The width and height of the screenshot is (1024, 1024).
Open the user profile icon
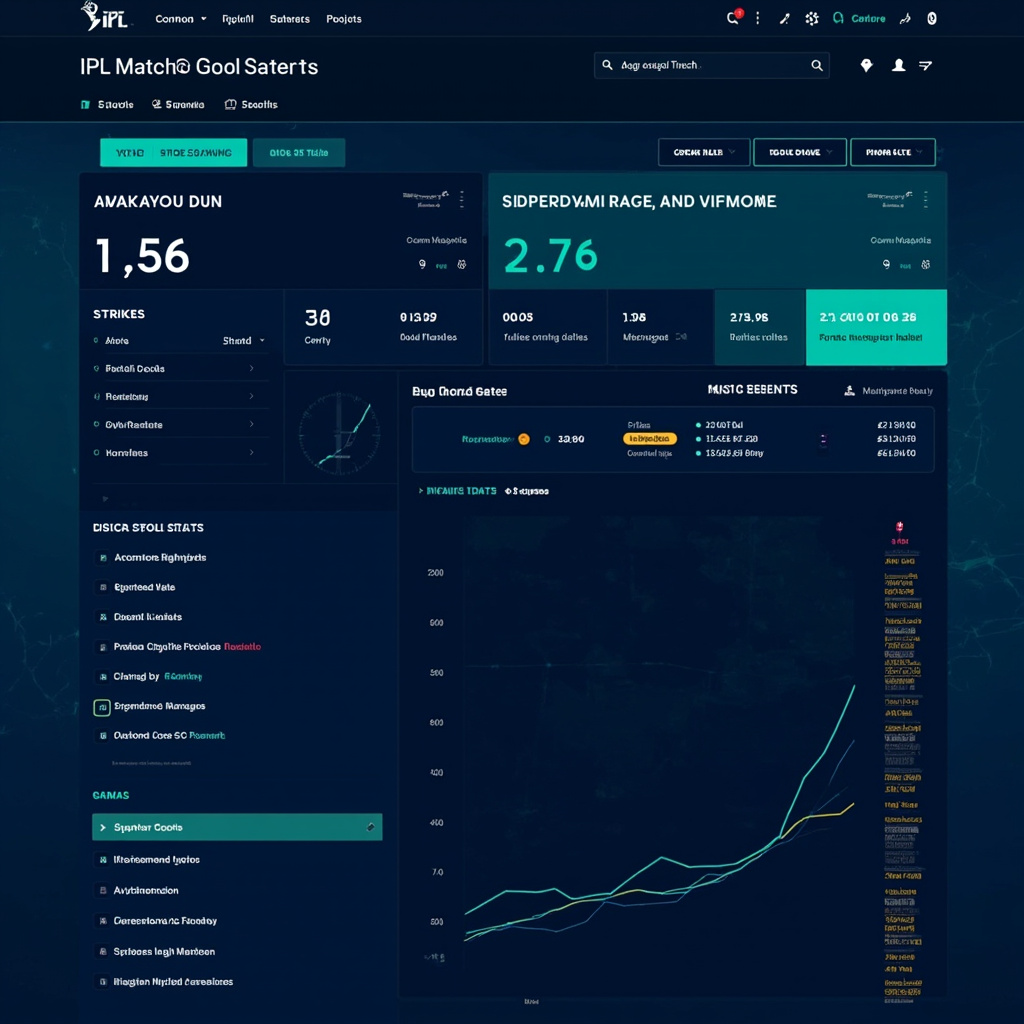(899, 65)
